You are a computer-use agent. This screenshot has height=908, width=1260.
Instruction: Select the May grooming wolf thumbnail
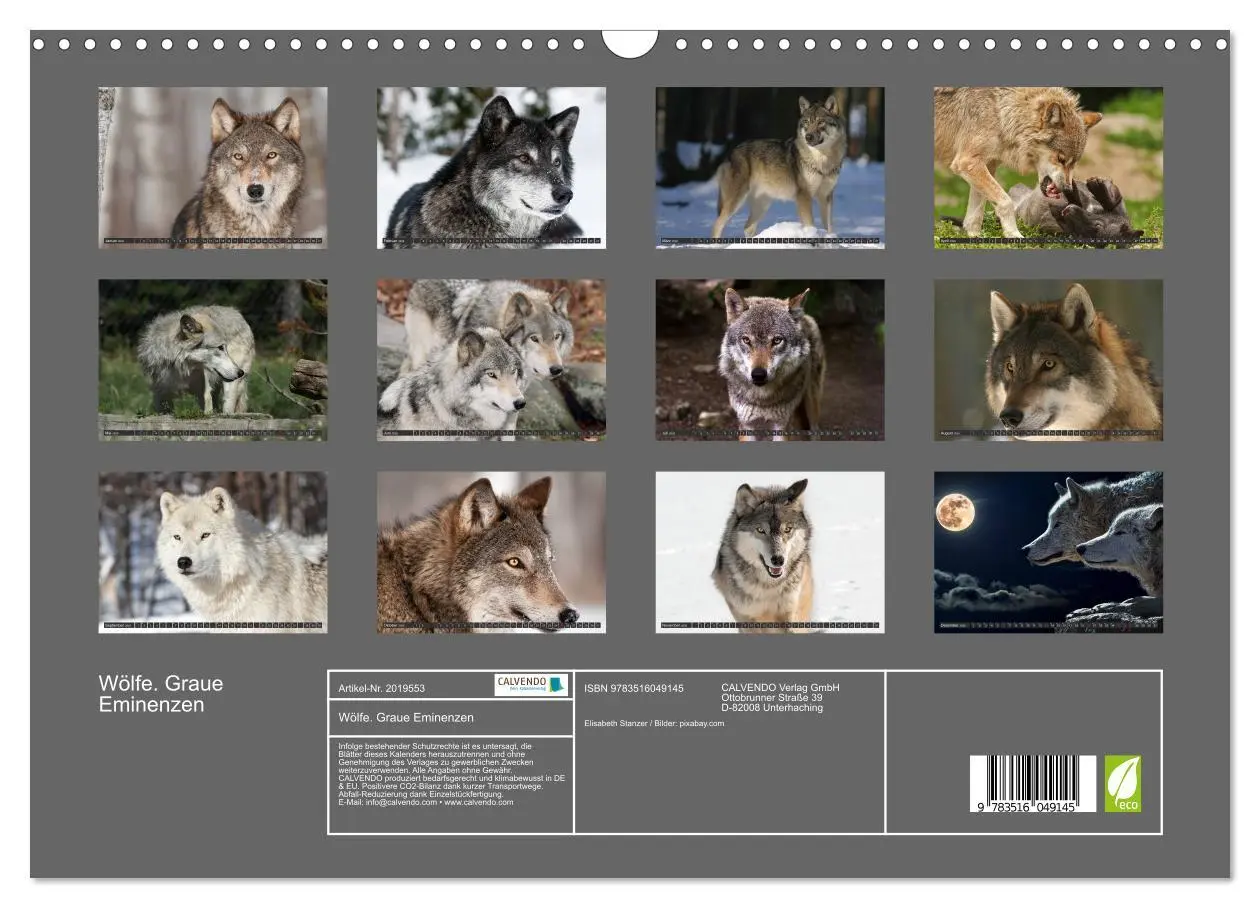213,358
